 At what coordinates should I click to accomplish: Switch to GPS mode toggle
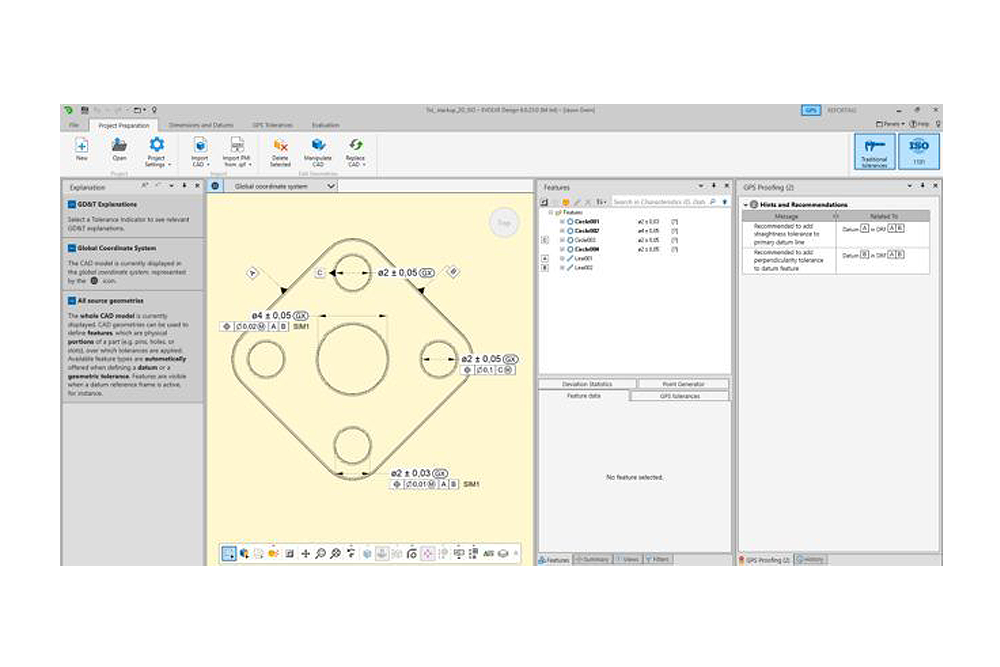(811, 110)
